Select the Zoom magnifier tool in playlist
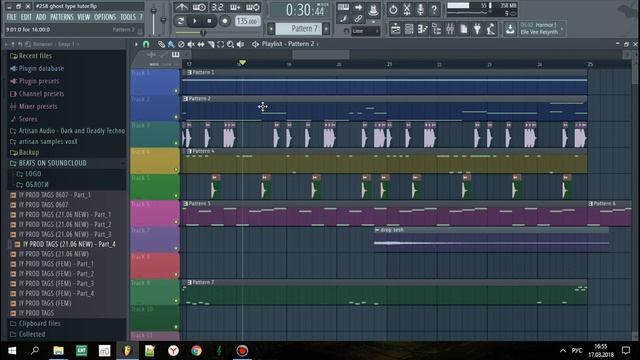This screenshot has width=640, height=360. [x=231, y=44]
